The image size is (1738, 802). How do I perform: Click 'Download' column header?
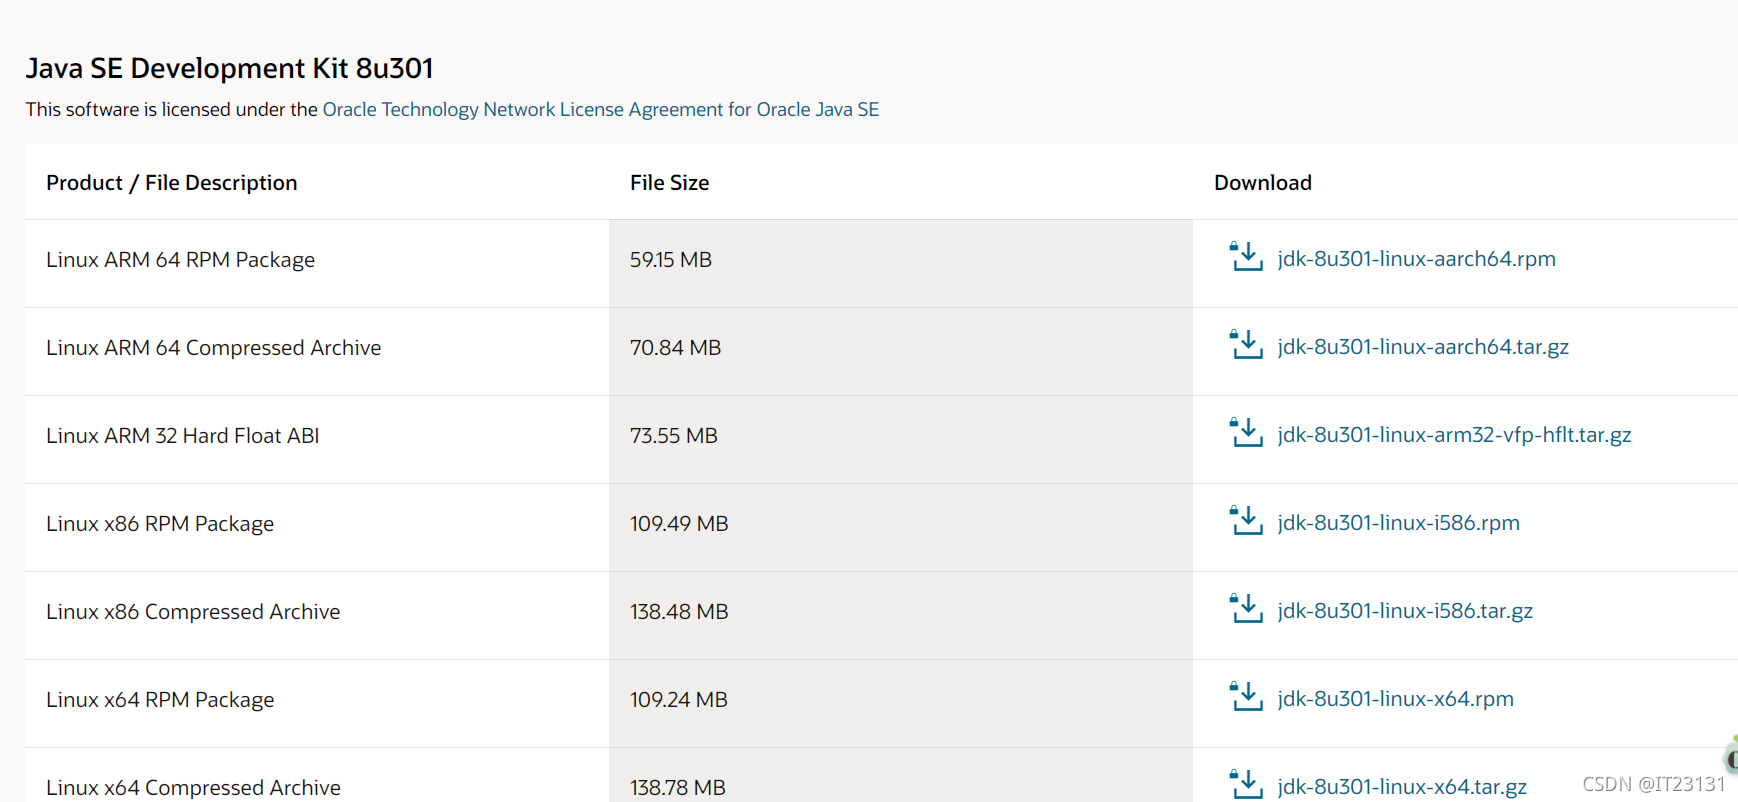pyautogui.click(x=1262, y=183)
